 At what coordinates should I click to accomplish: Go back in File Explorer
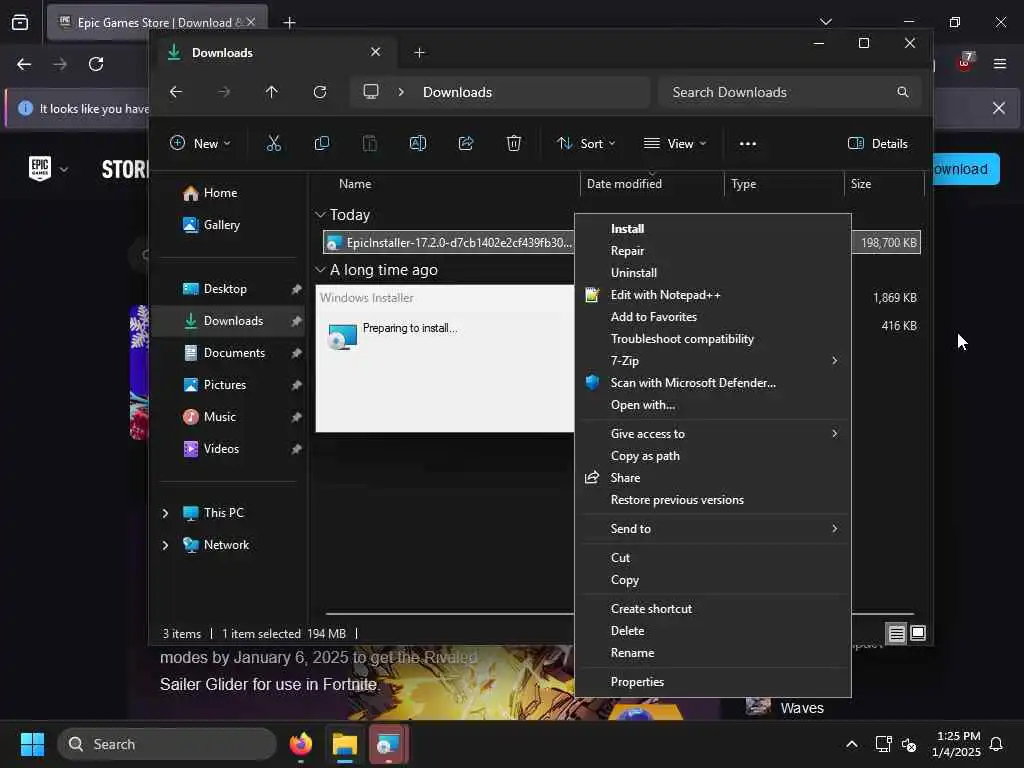(176, 92)
